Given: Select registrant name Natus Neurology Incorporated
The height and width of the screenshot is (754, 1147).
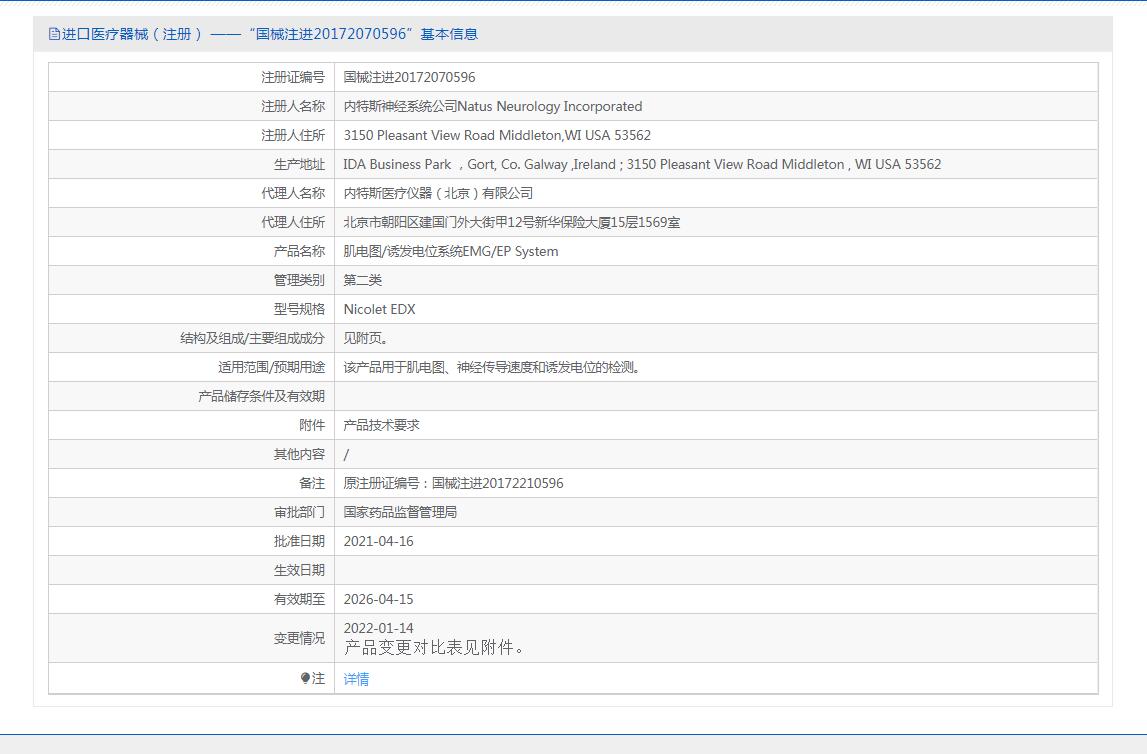Looking at the screenshot, I should tap(549, 106).
